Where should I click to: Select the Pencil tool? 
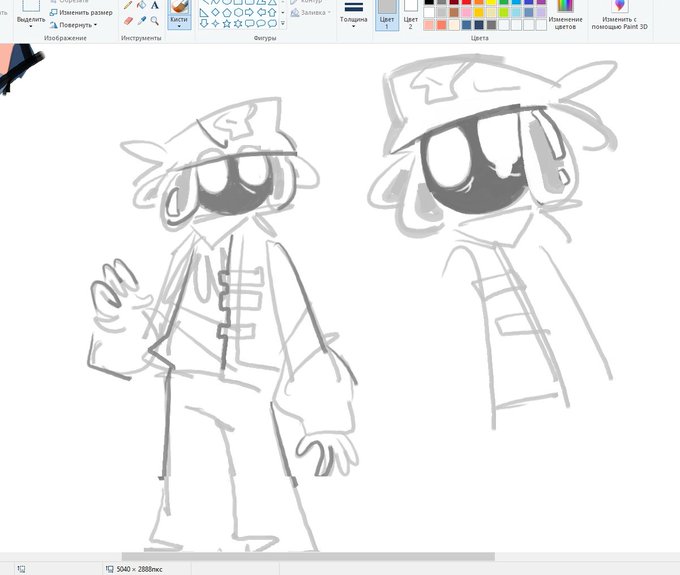pos(128,5)
